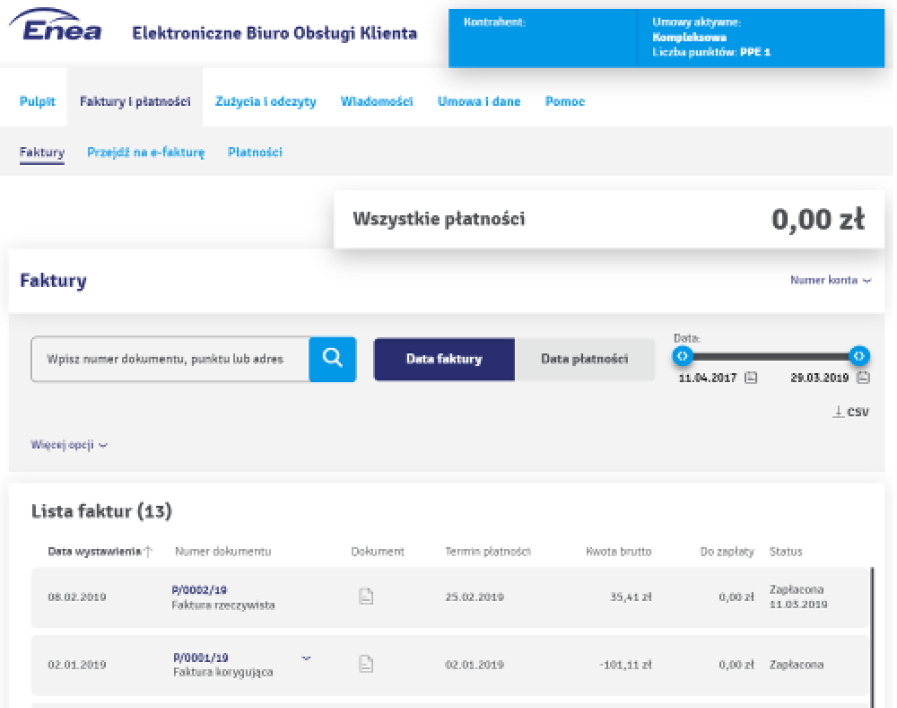Click the left date range slider handle
The width and height of the screenshot is (897, 708).
click(682, 356)
